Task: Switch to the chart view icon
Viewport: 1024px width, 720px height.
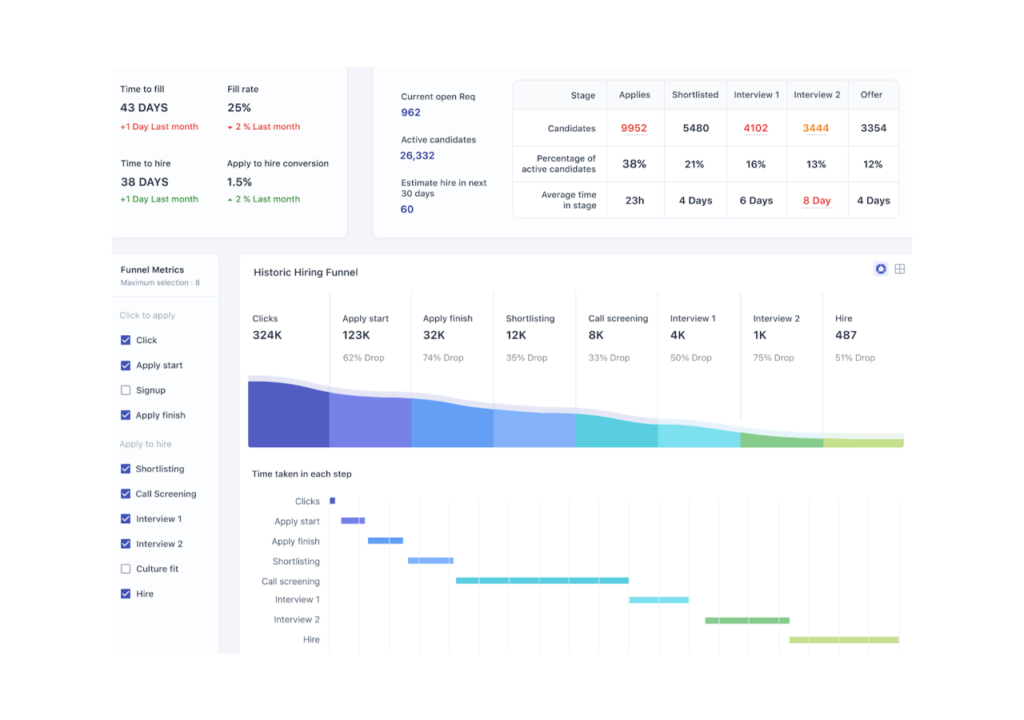Action: point(881,269)
